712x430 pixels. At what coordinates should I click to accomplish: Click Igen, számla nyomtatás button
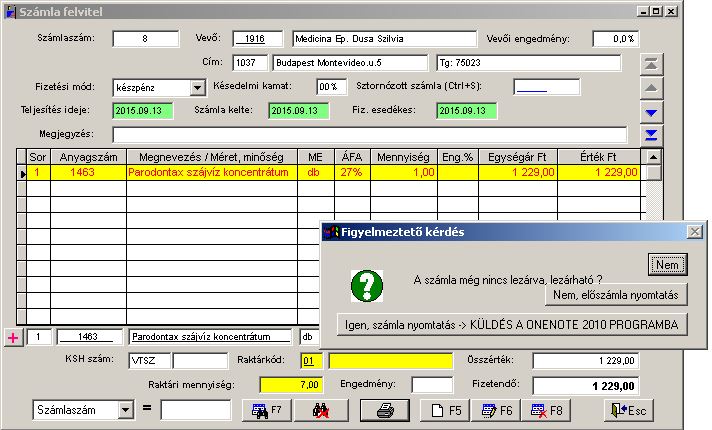pos(512,325)
